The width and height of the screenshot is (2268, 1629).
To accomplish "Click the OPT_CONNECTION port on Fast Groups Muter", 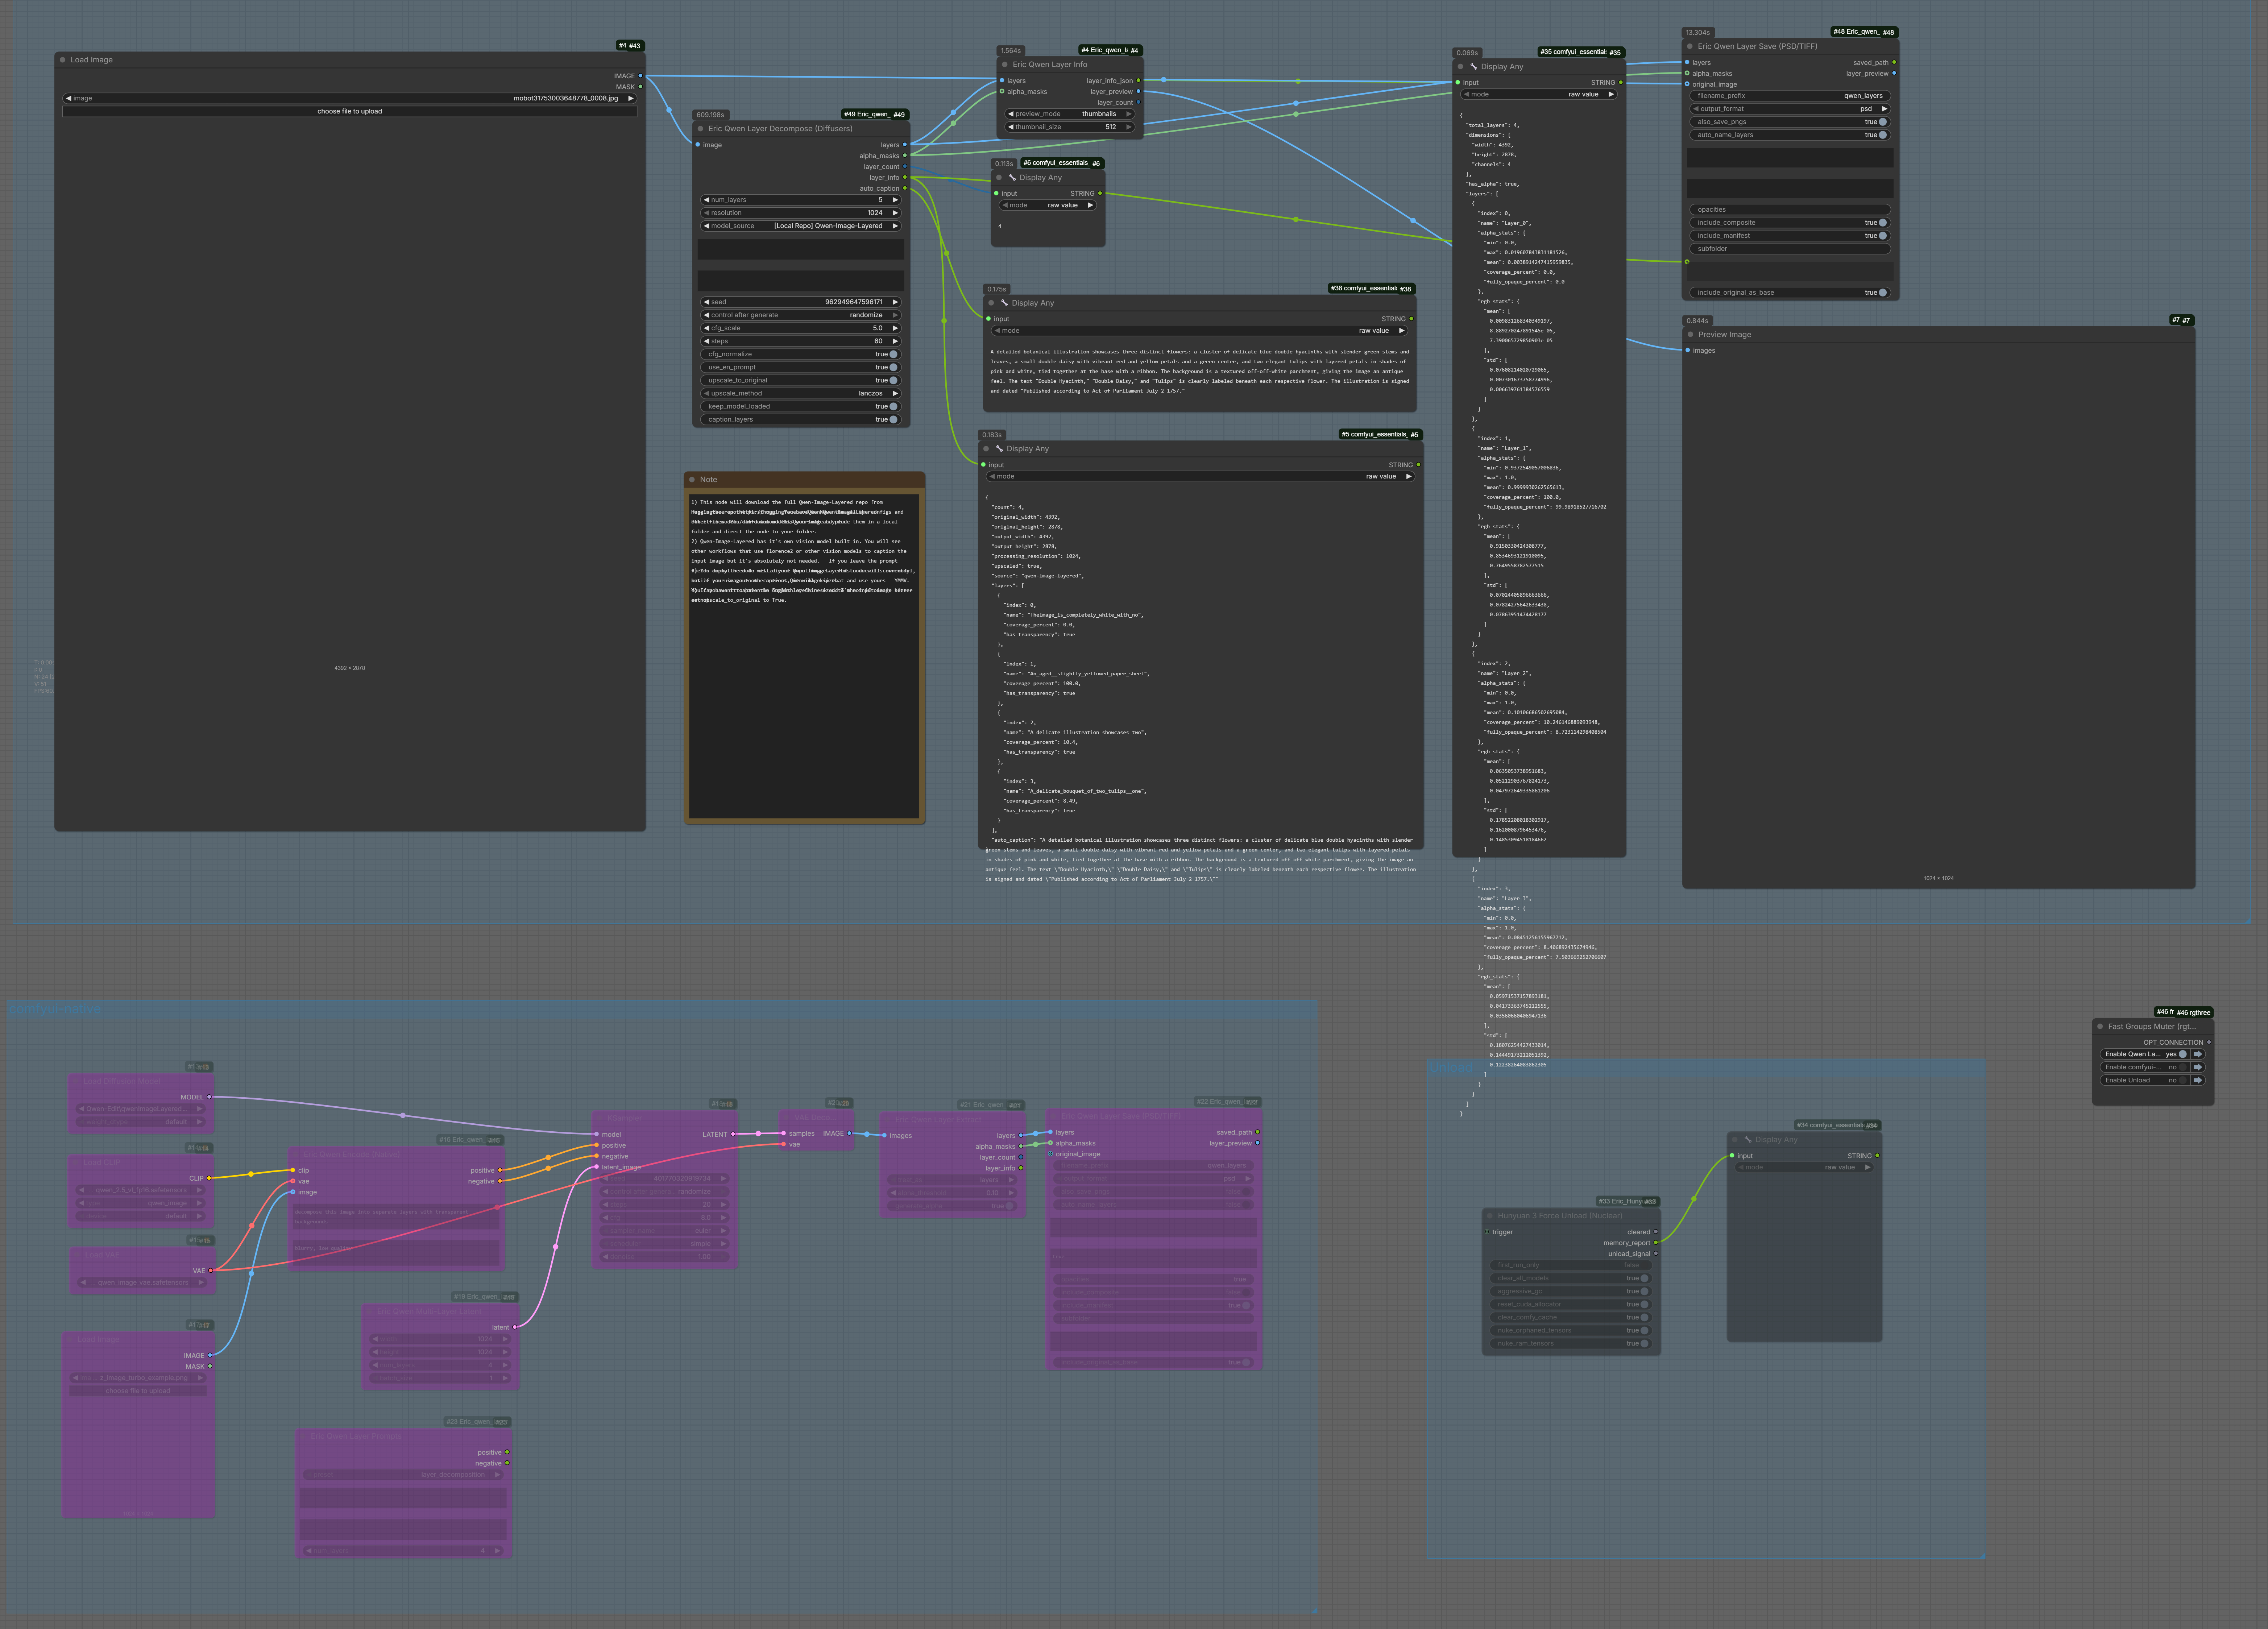I will (2209, 1042).
